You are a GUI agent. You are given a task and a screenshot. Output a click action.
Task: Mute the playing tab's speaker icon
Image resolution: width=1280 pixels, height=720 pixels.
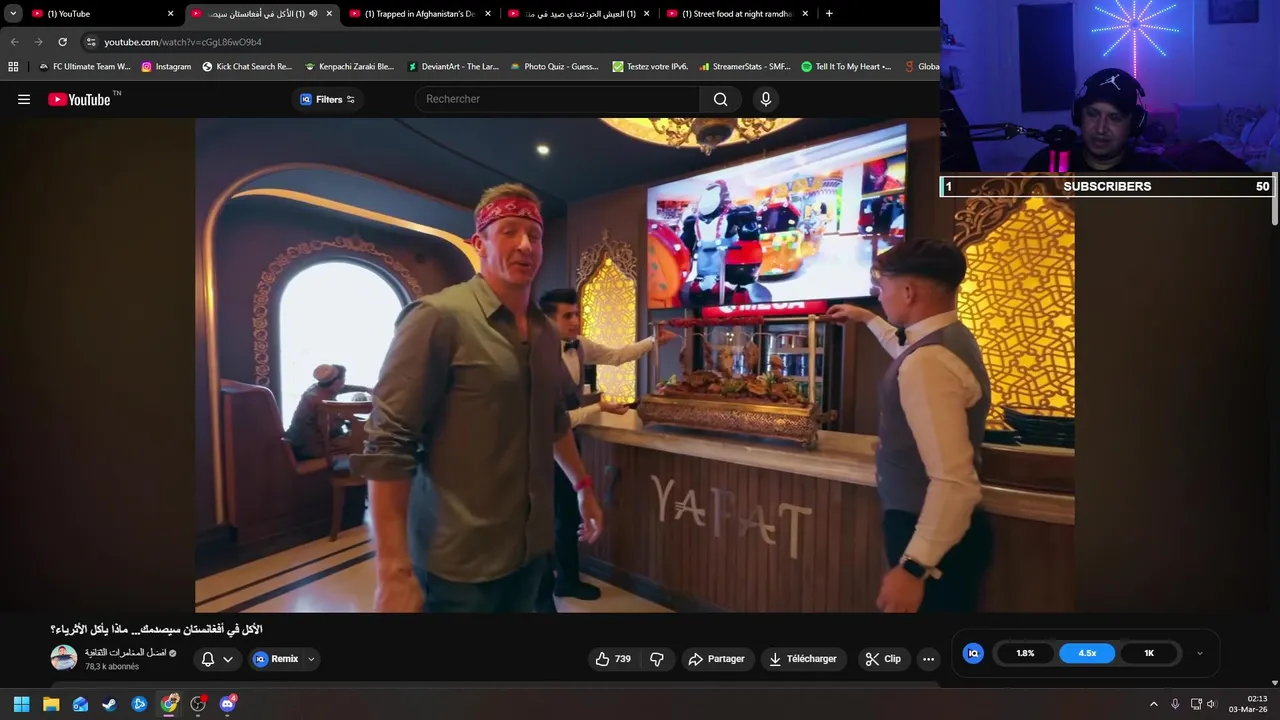coord(313,14)
